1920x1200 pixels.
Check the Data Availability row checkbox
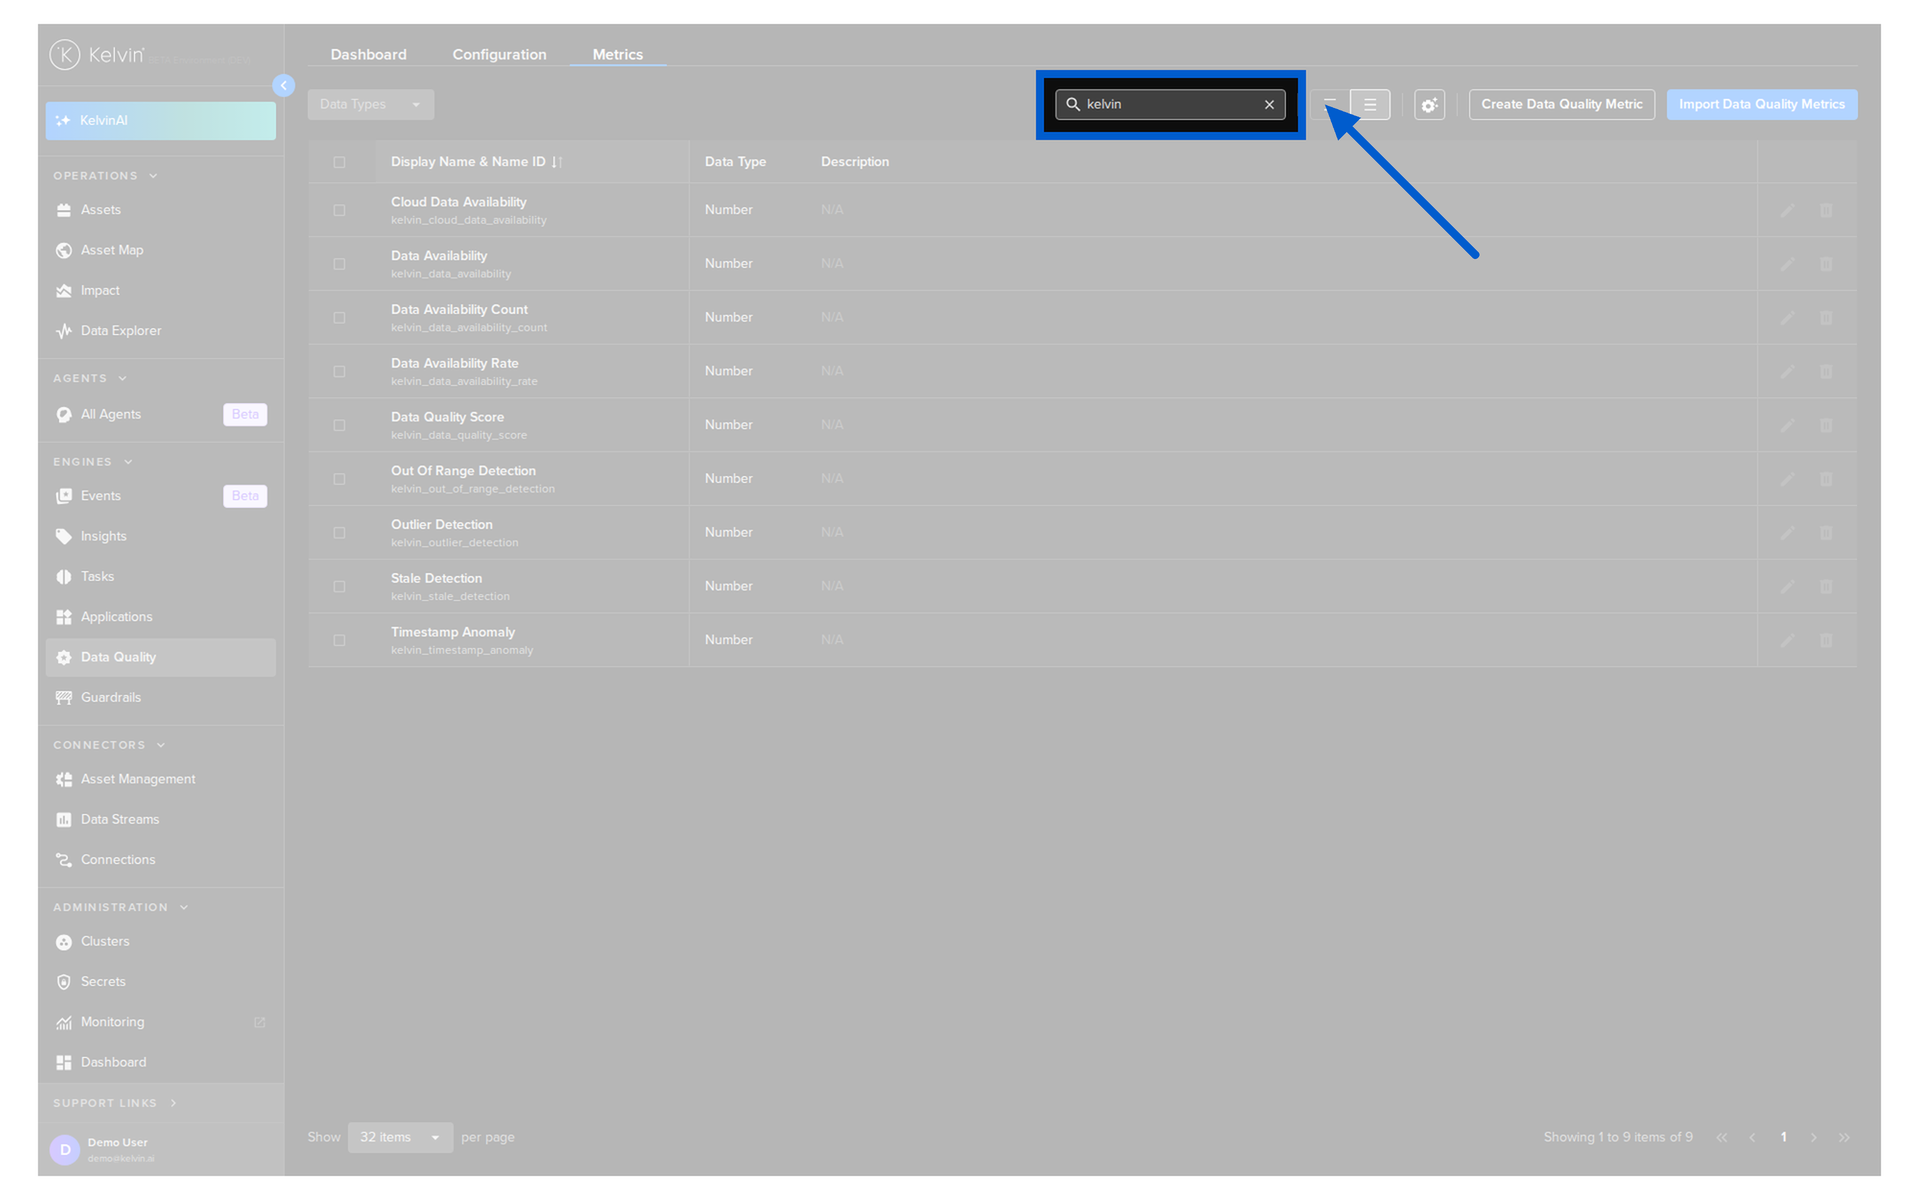point(339,264)
